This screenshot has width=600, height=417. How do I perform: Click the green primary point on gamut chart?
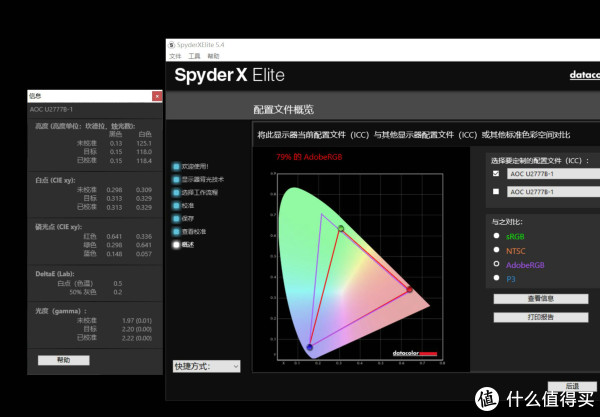(341, 228)
